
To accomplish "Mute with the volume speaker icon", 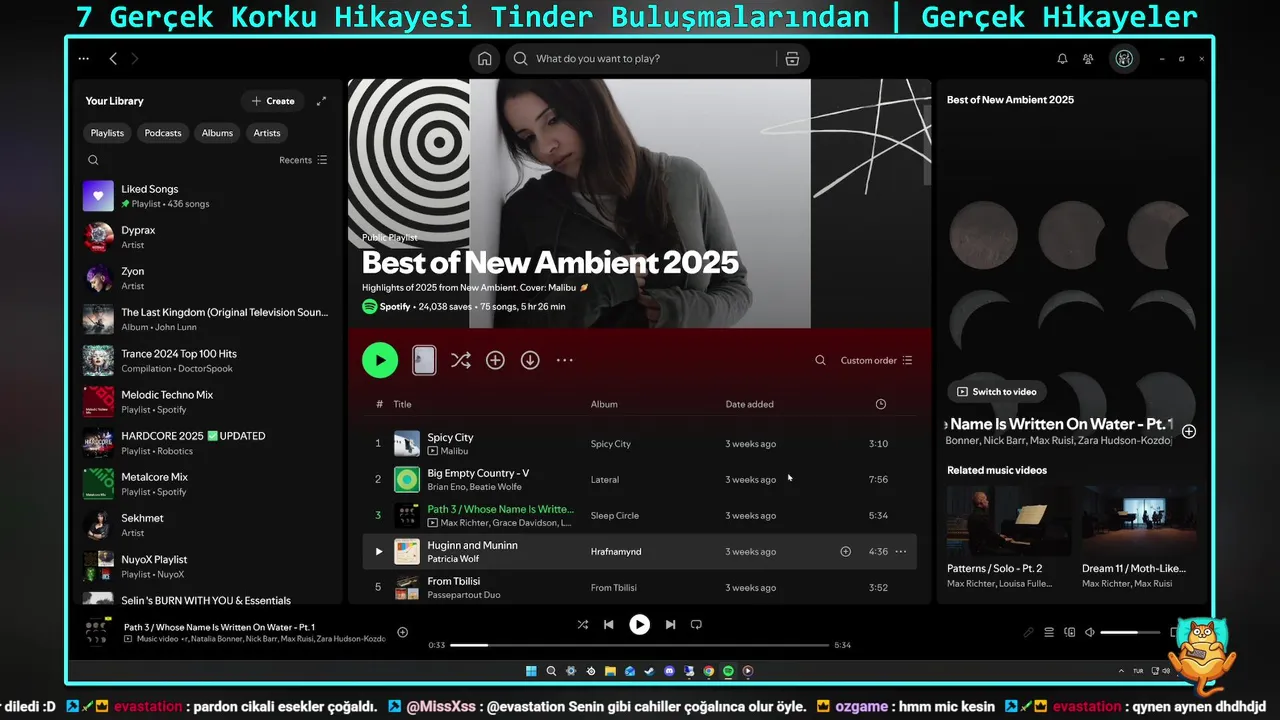I will tap(1090, 632).
